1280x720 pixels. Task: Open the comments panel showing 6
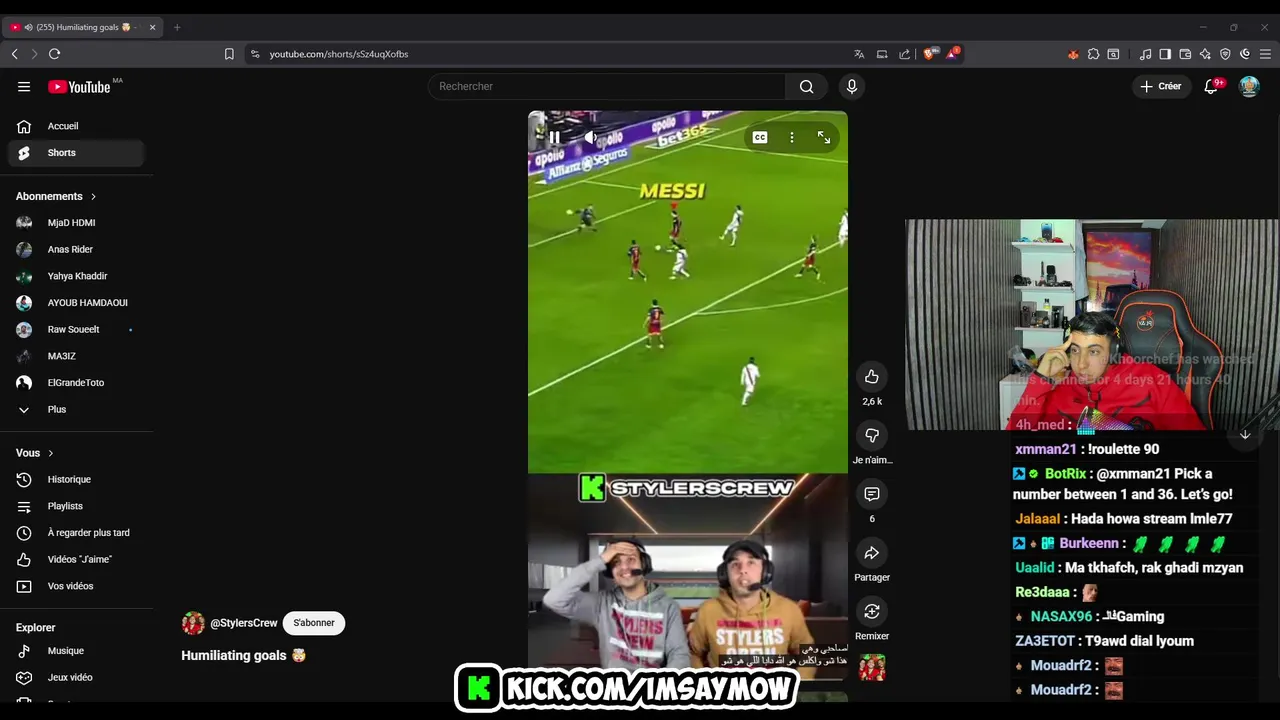(x=872, y=494)
